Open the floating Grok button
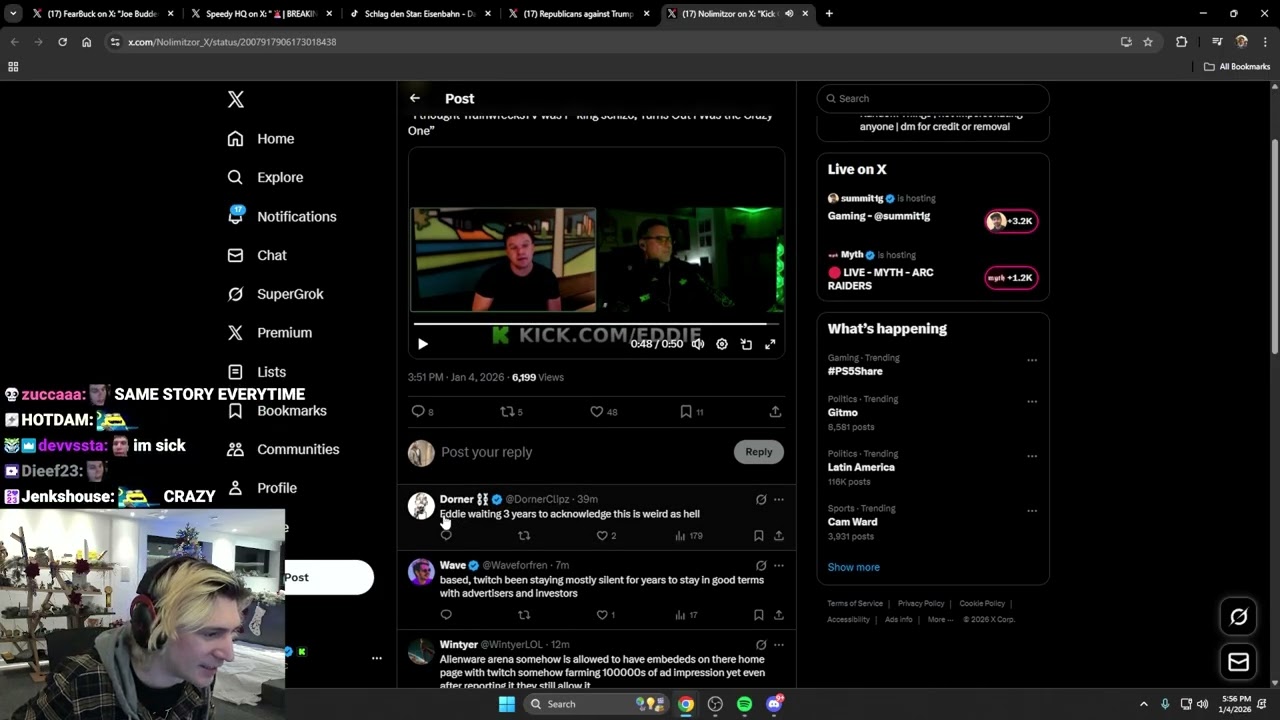This screenshot has height=720, width=1280. click(x=1238, y=617)
